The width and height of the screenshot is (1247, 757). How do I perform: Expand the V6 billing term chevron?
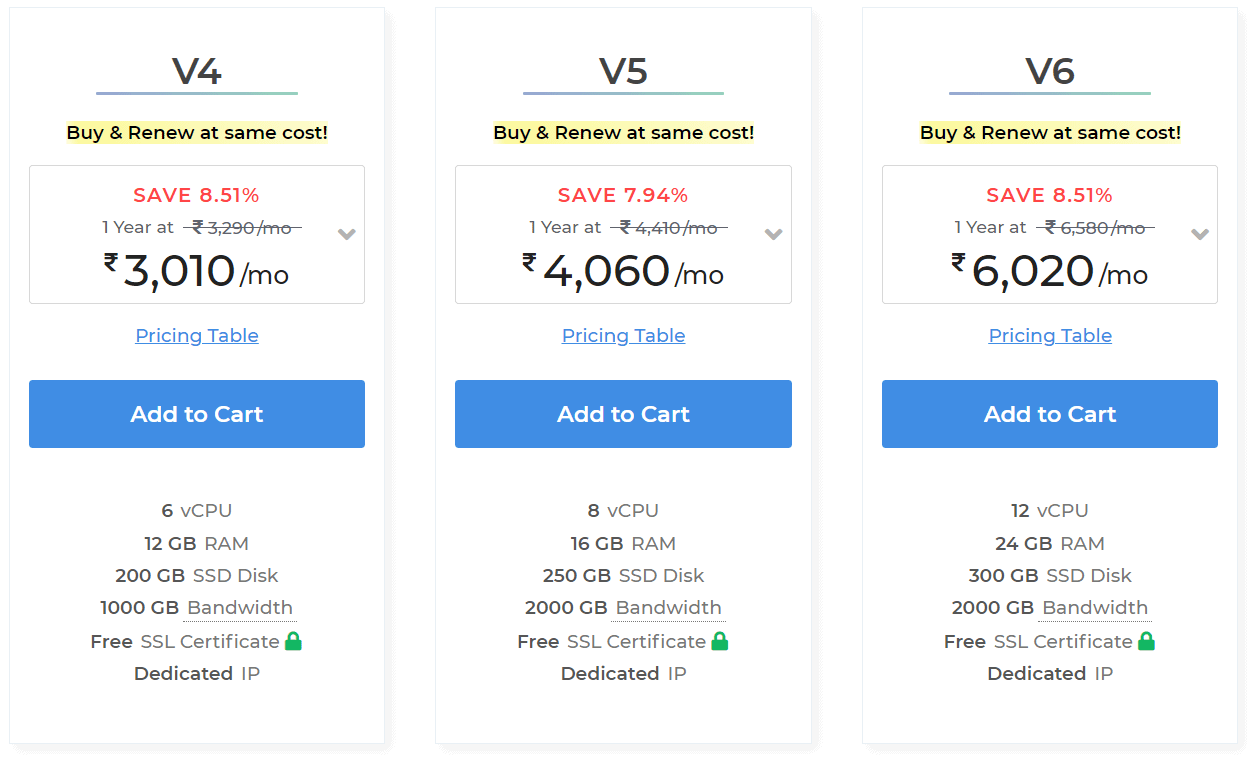tap(1200, 235)
